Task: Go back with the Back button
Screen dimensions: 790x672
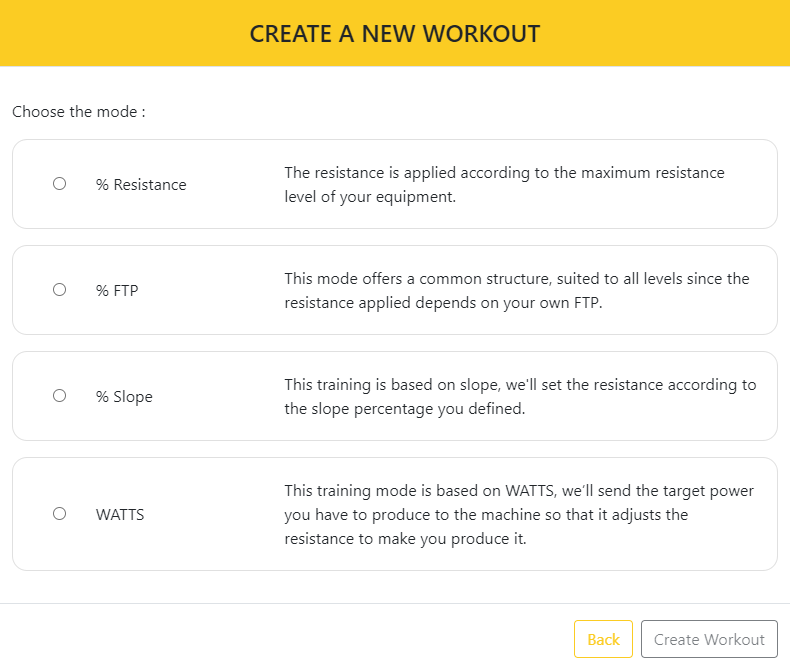Action: (603, 639)
